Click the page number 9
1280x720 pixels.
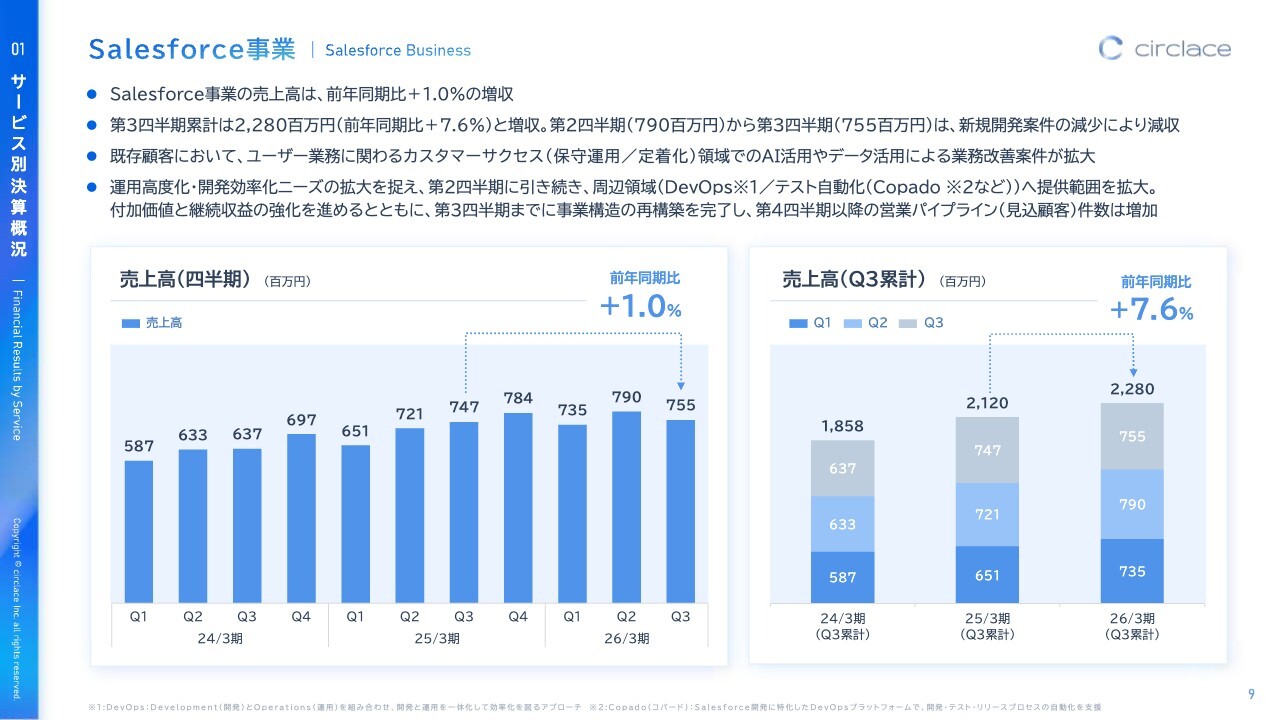pos(1251,695)
